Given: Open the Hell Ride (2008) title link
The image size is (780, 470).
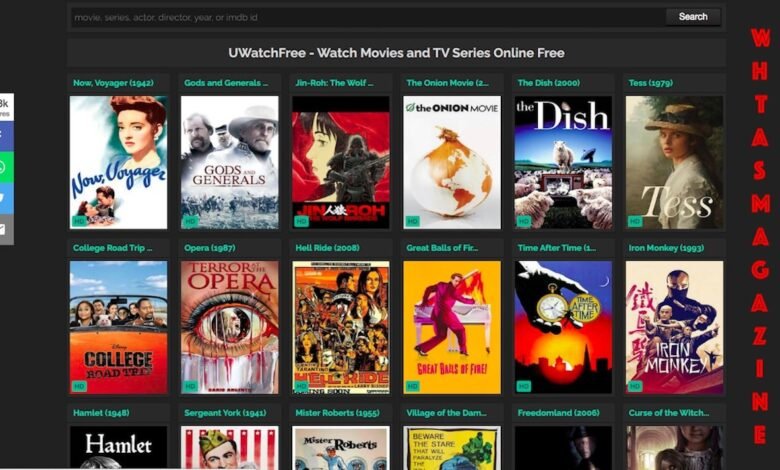Looking at the screenshot, I should pos(327,248).
